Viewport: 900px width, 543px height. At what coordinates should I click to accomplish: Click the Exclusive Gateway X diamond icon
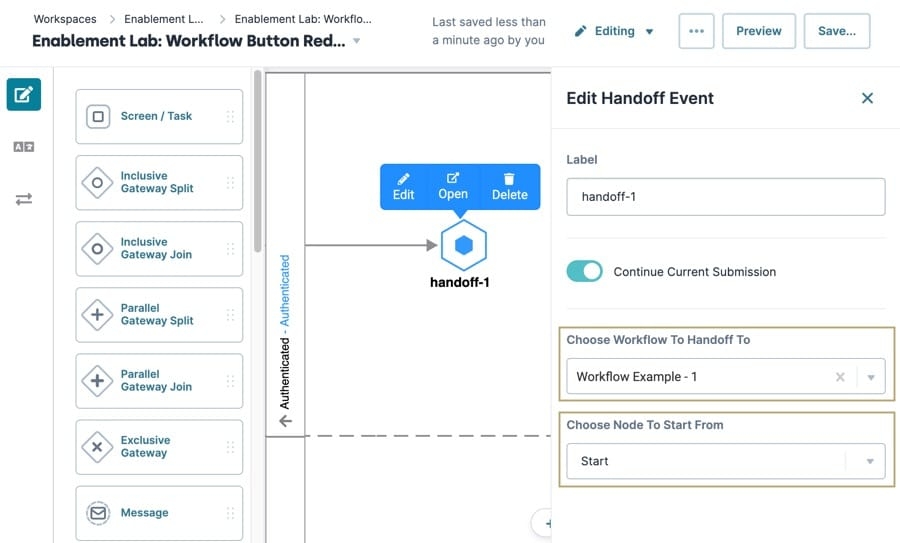tap(98, 447)
